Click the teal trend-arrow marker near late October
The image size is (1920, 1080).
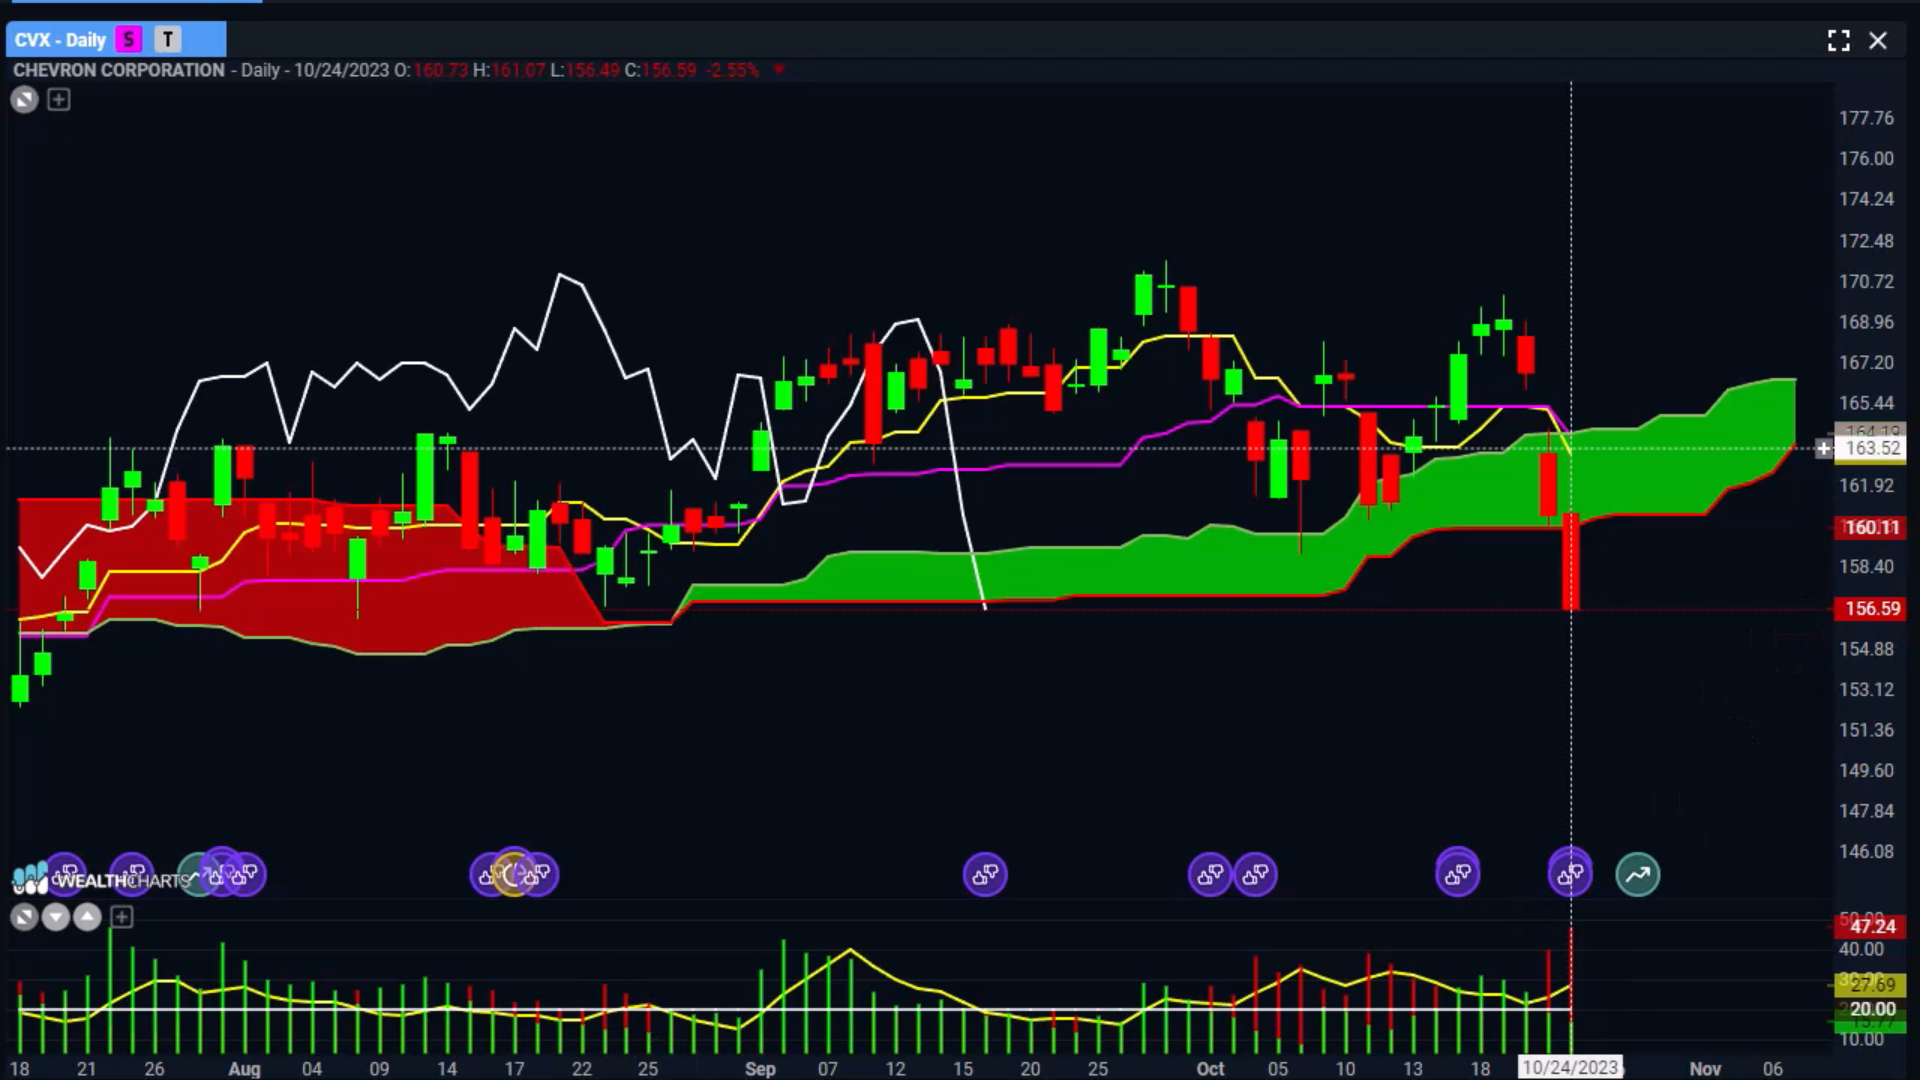[x=1638, y=875]
